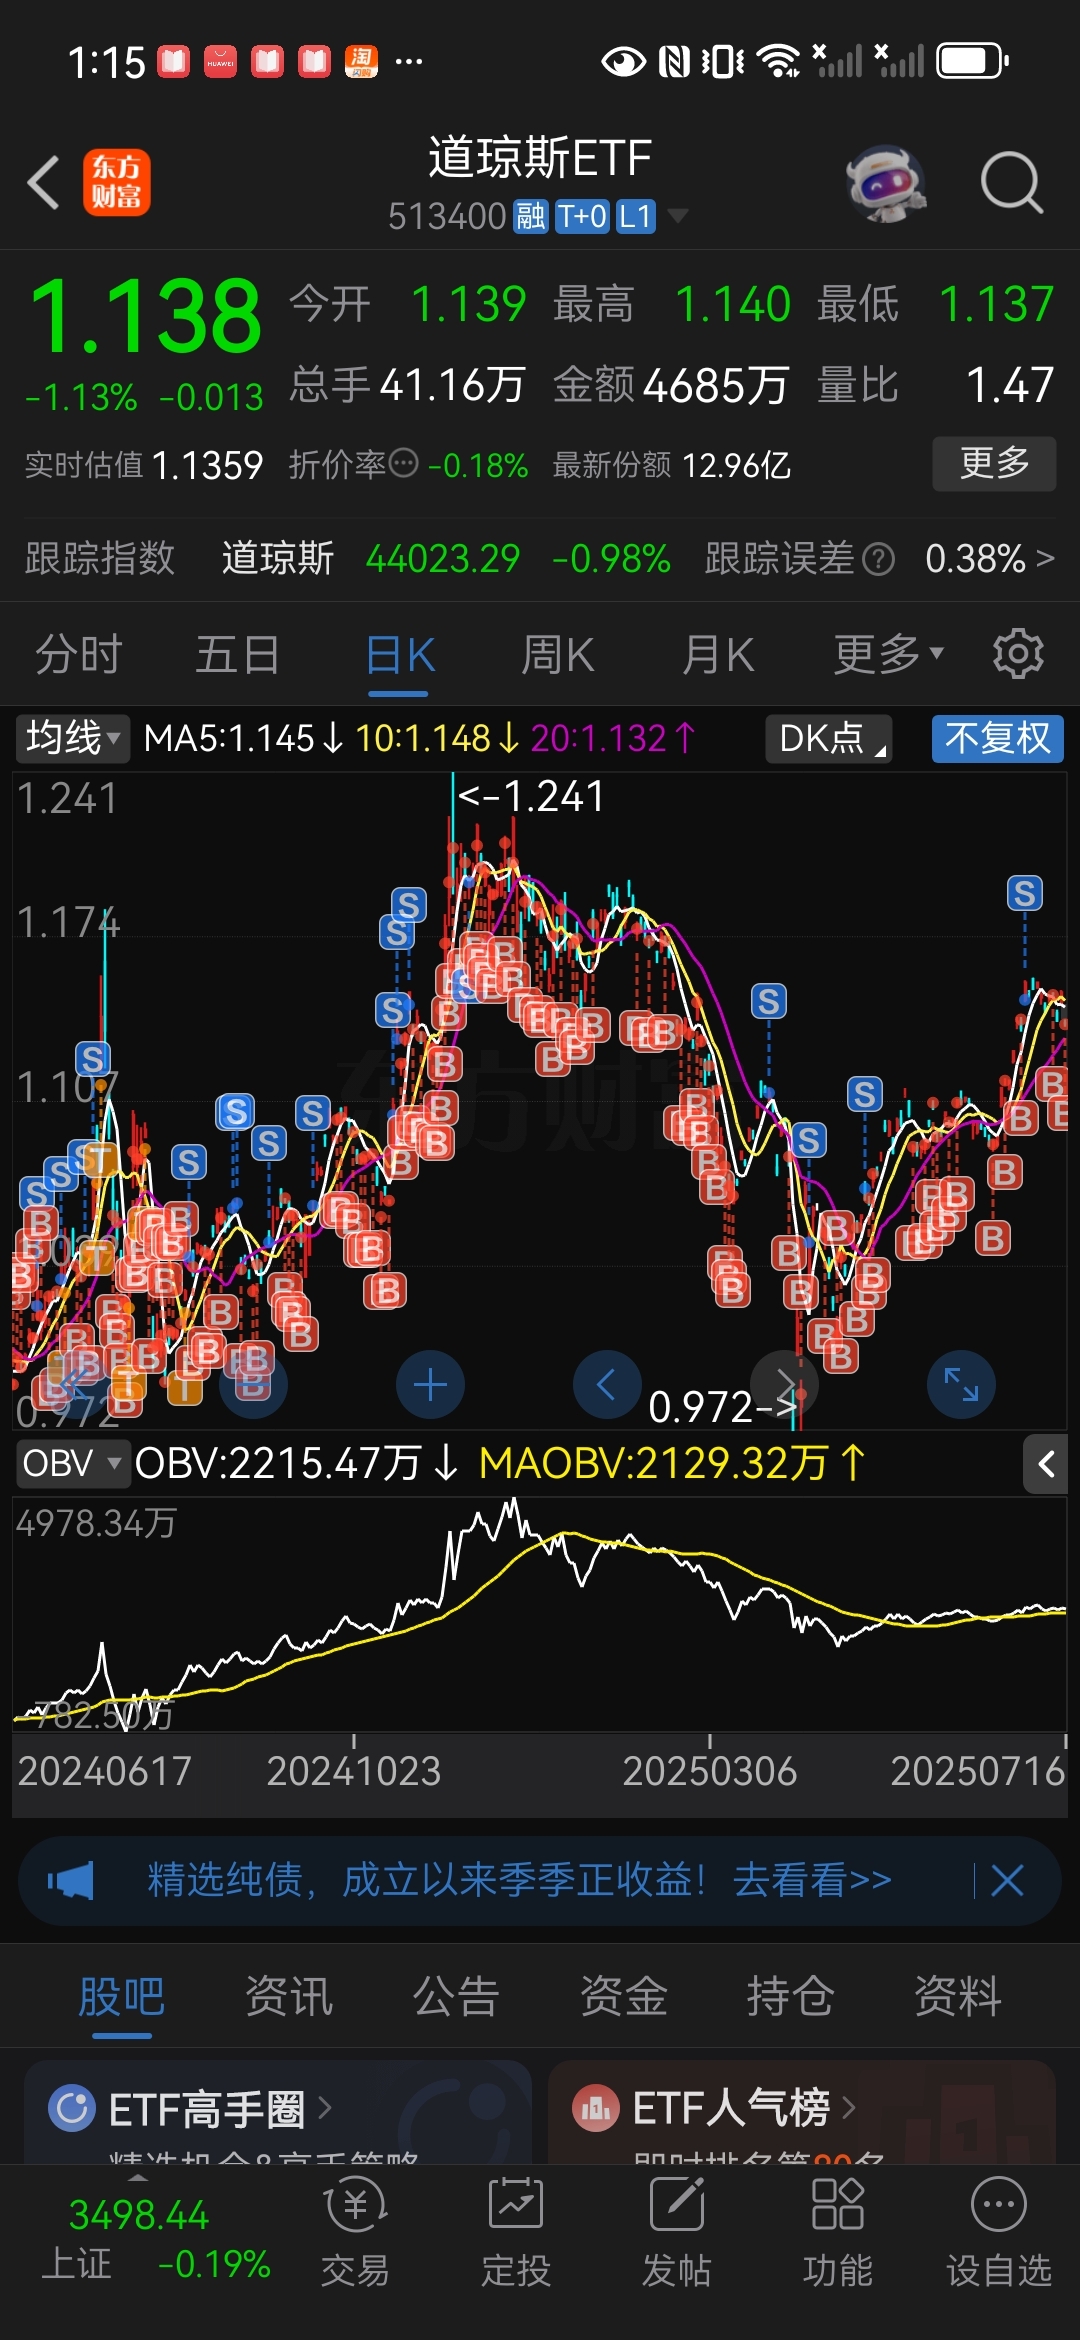Open 持仓 holdings tab
This screenshot has height=2340, width=1080.
click(x=791, y=1997)
